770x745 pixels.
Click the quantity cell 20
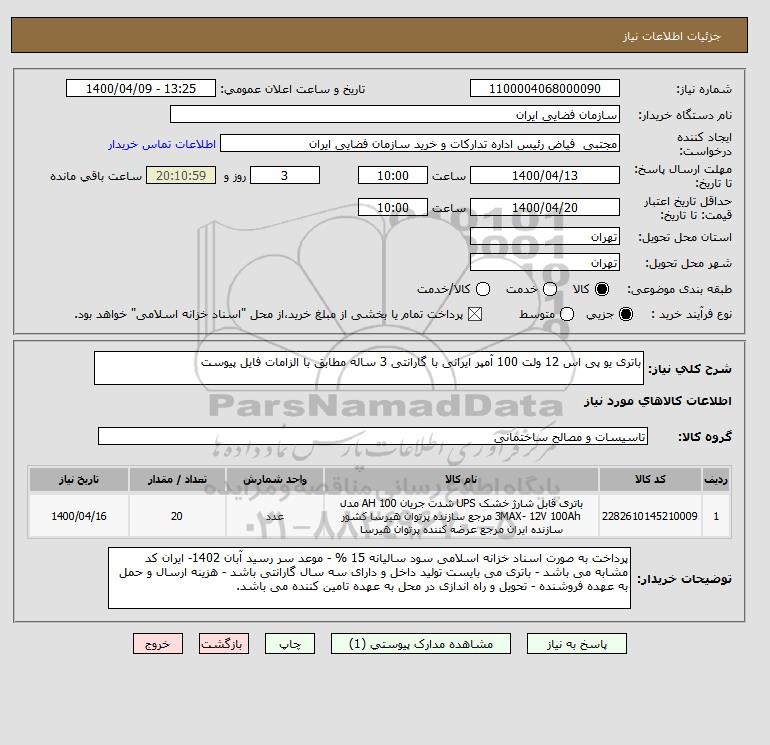tap(177, 516)
